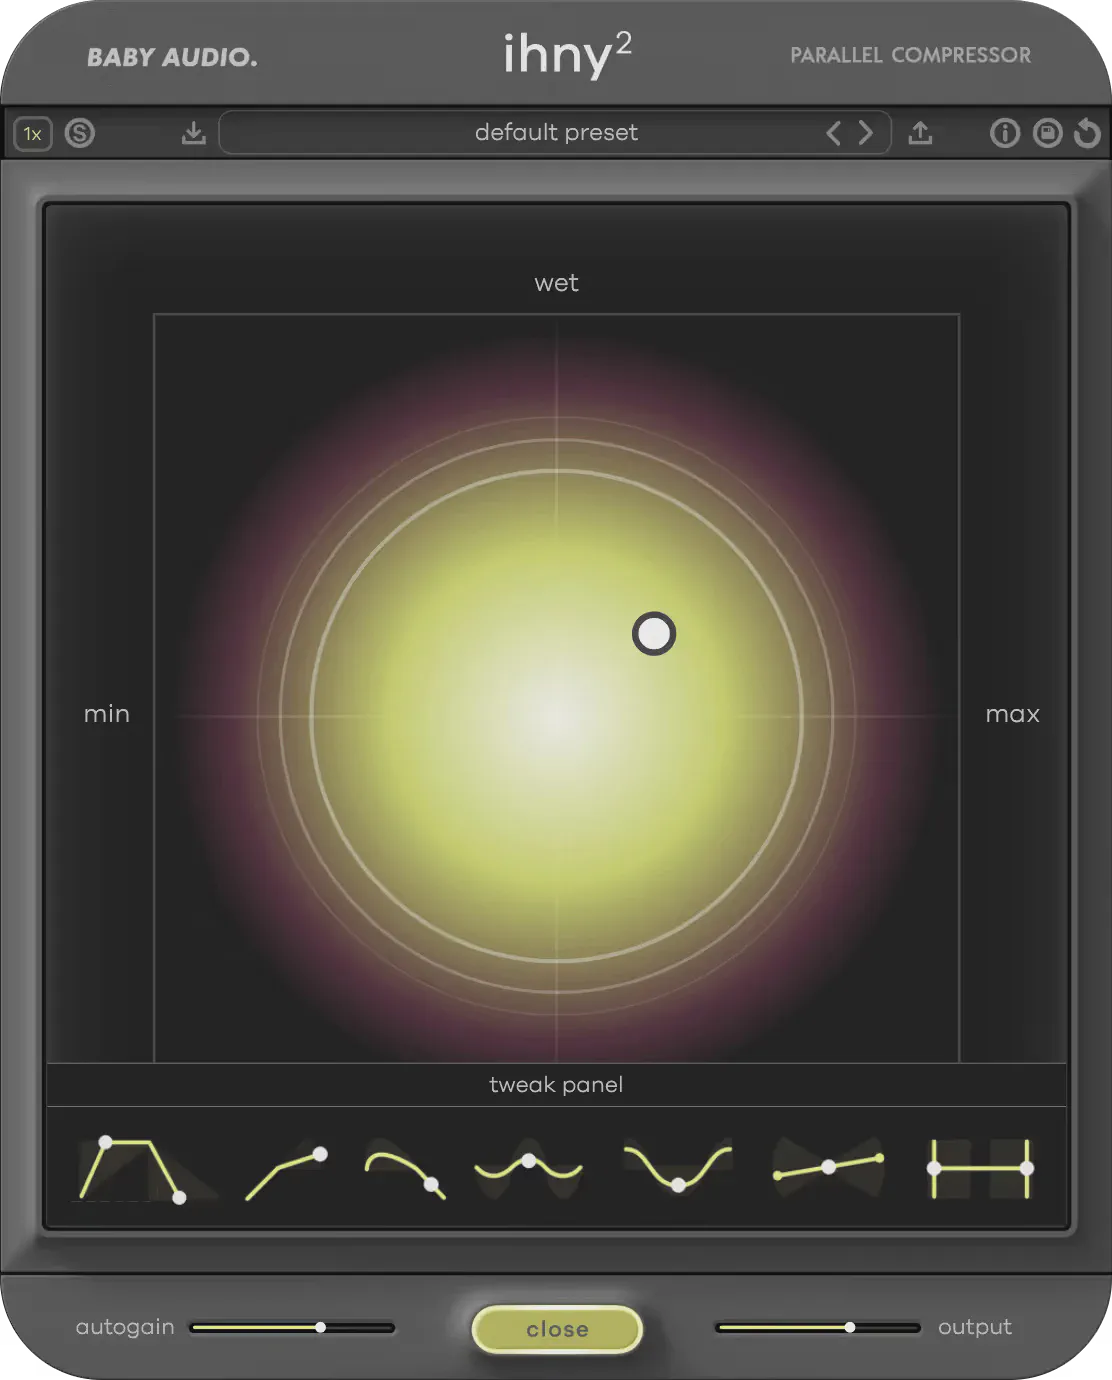Click the white XY pad handle
1112x1380 pixels.
[x=654, y=634]
